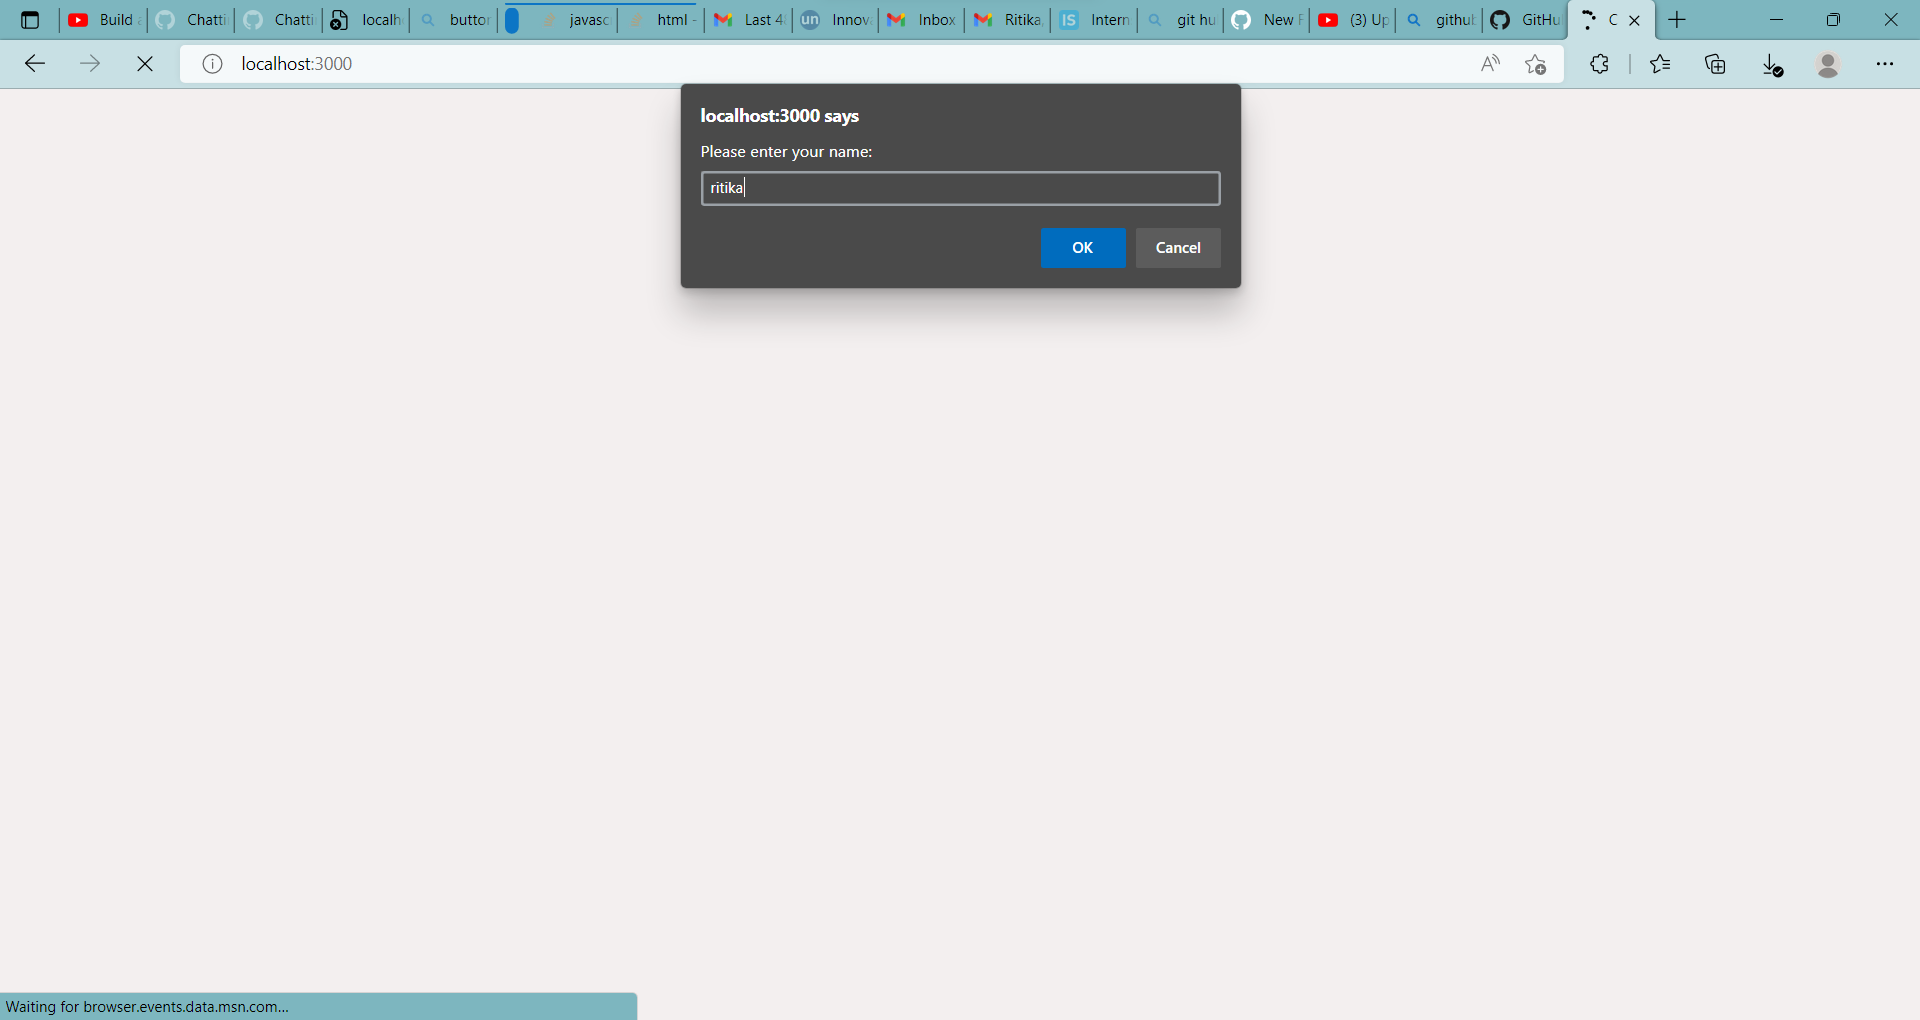Open the user profile menu
Screen dimensions: 1920x1020
click(x=1828, y=64)
